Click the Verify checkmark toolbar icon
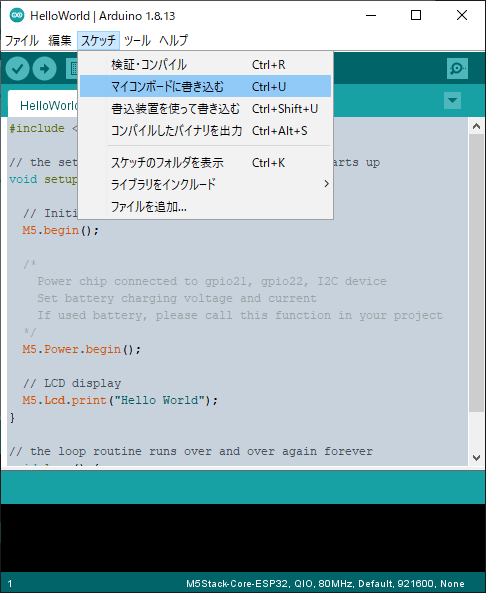 (x=17, y=68)
